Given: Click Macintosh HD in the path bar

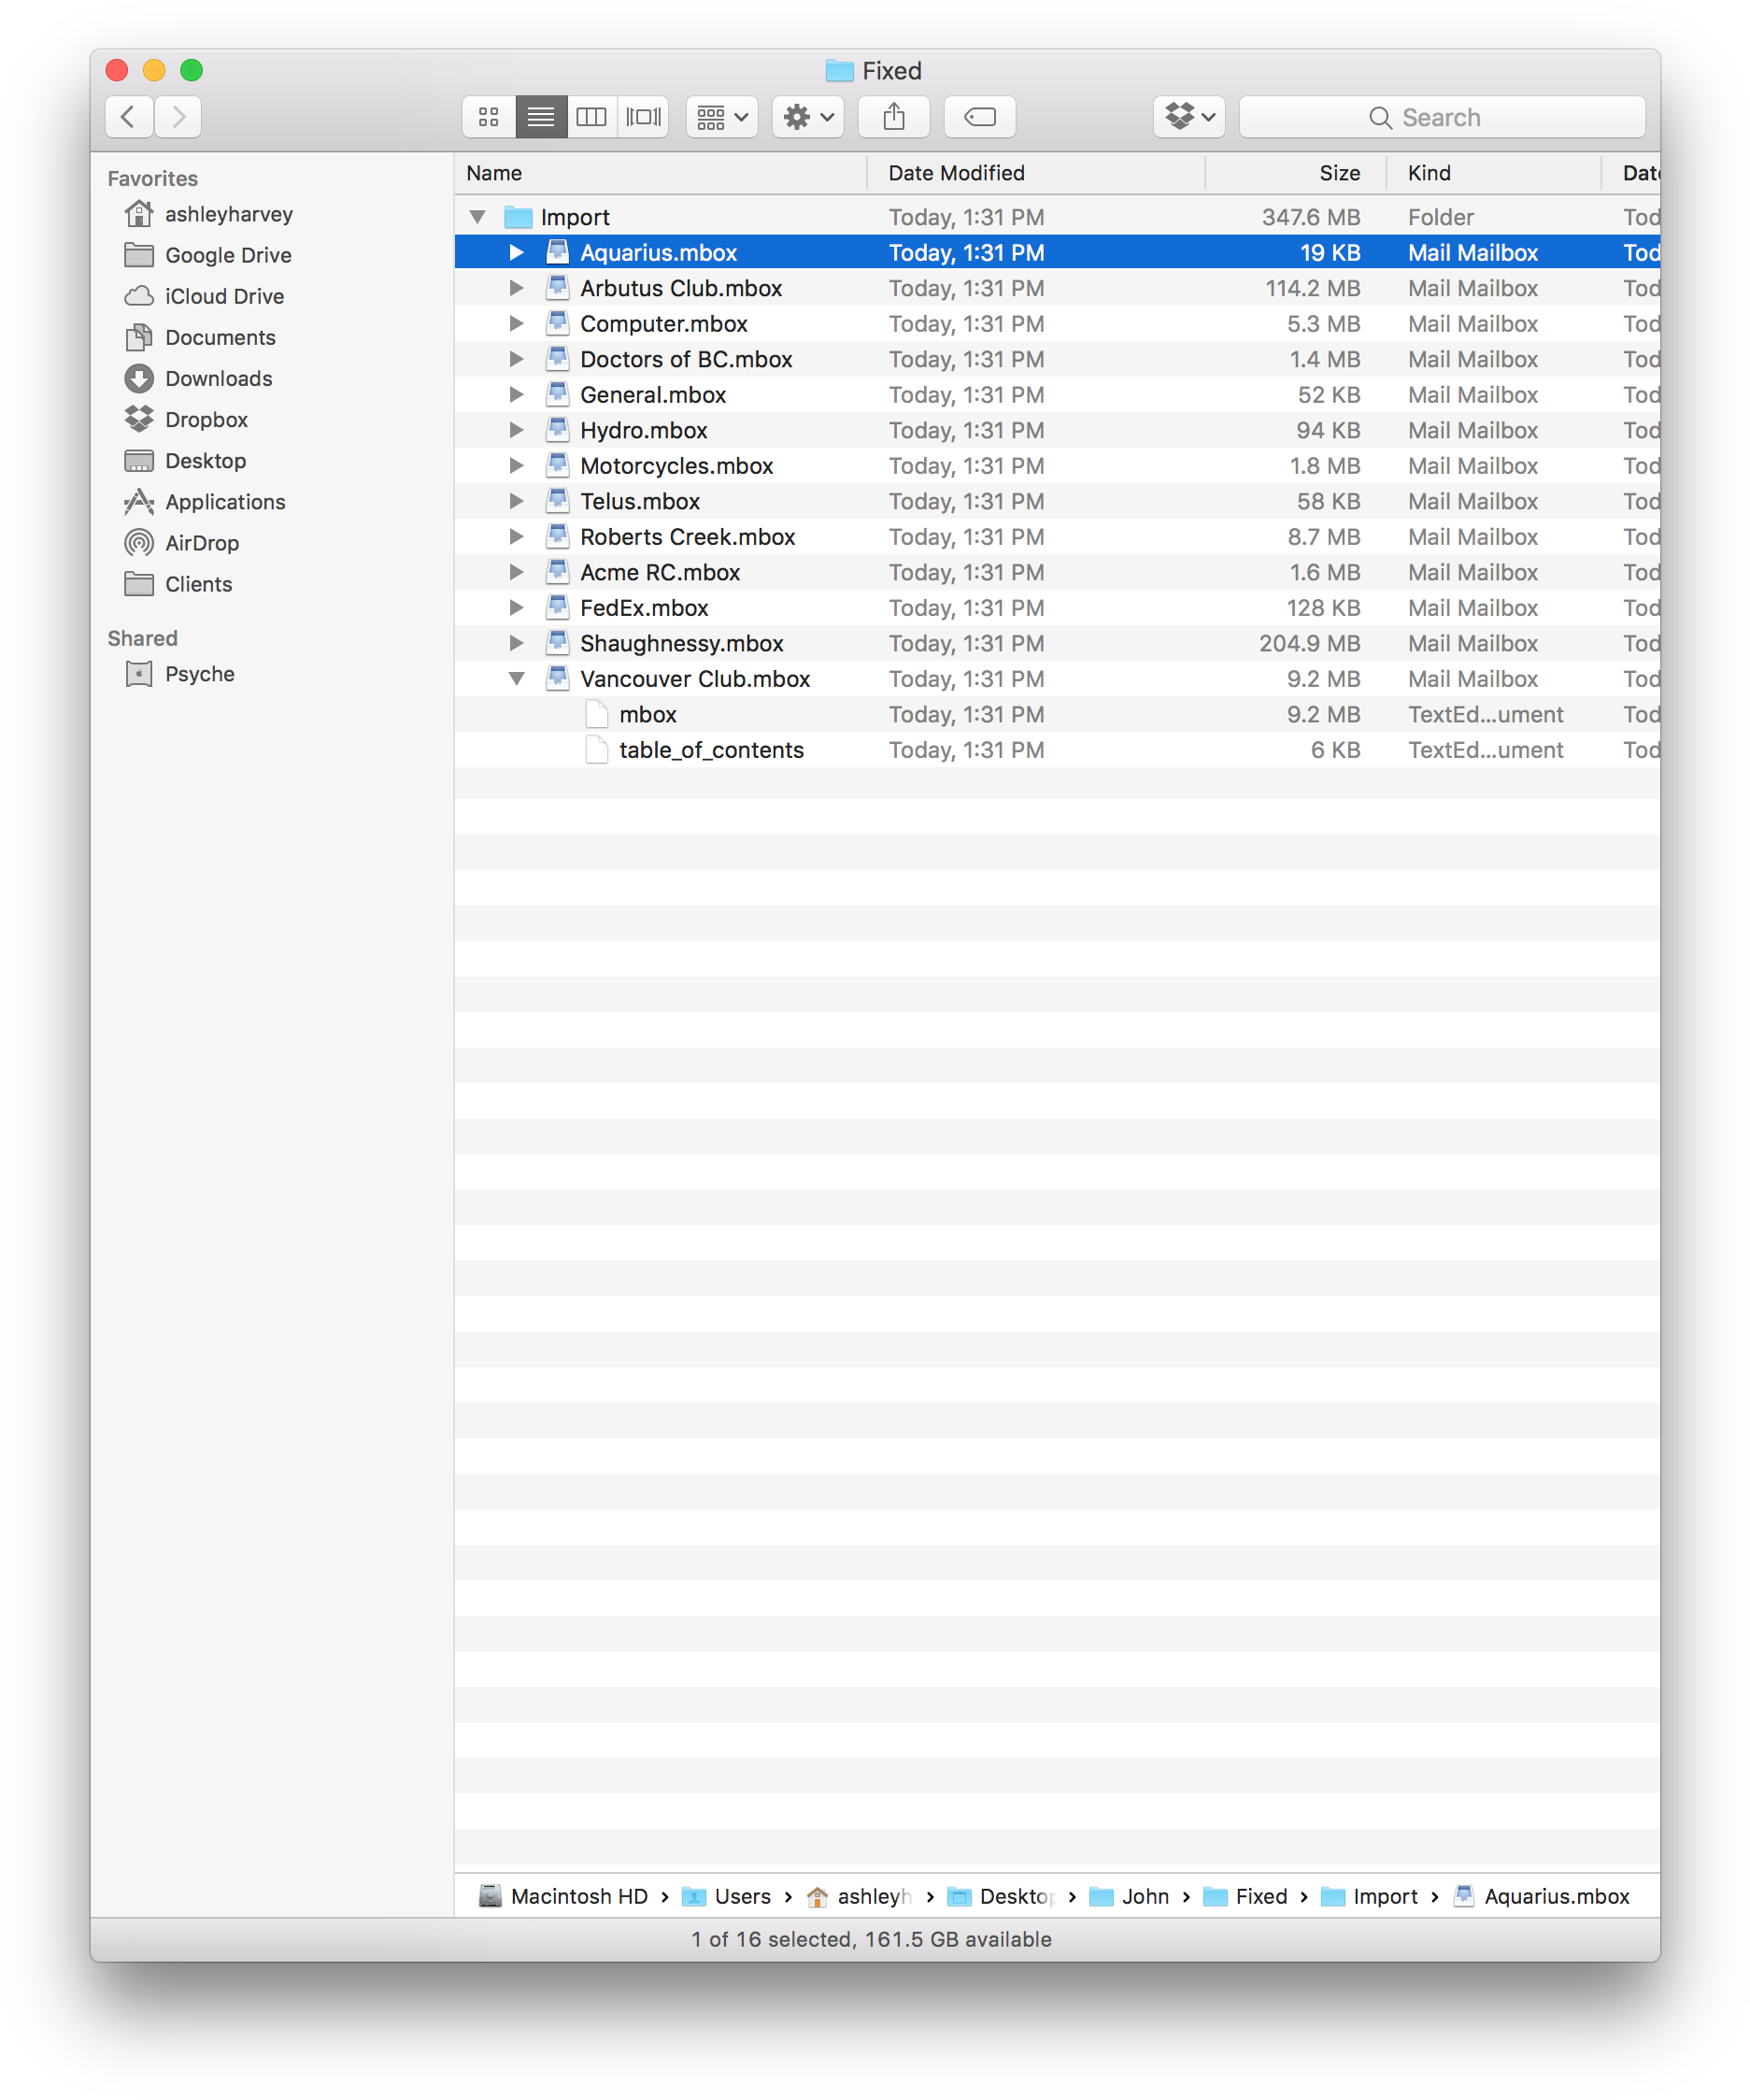Looking at the screenshot, I should (564, 1896).
